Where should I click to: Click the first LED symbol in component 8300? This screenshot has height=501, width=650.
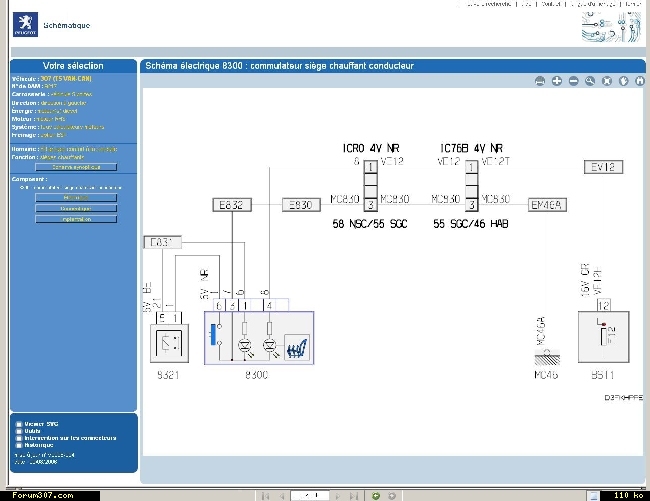tap(244, 344)
